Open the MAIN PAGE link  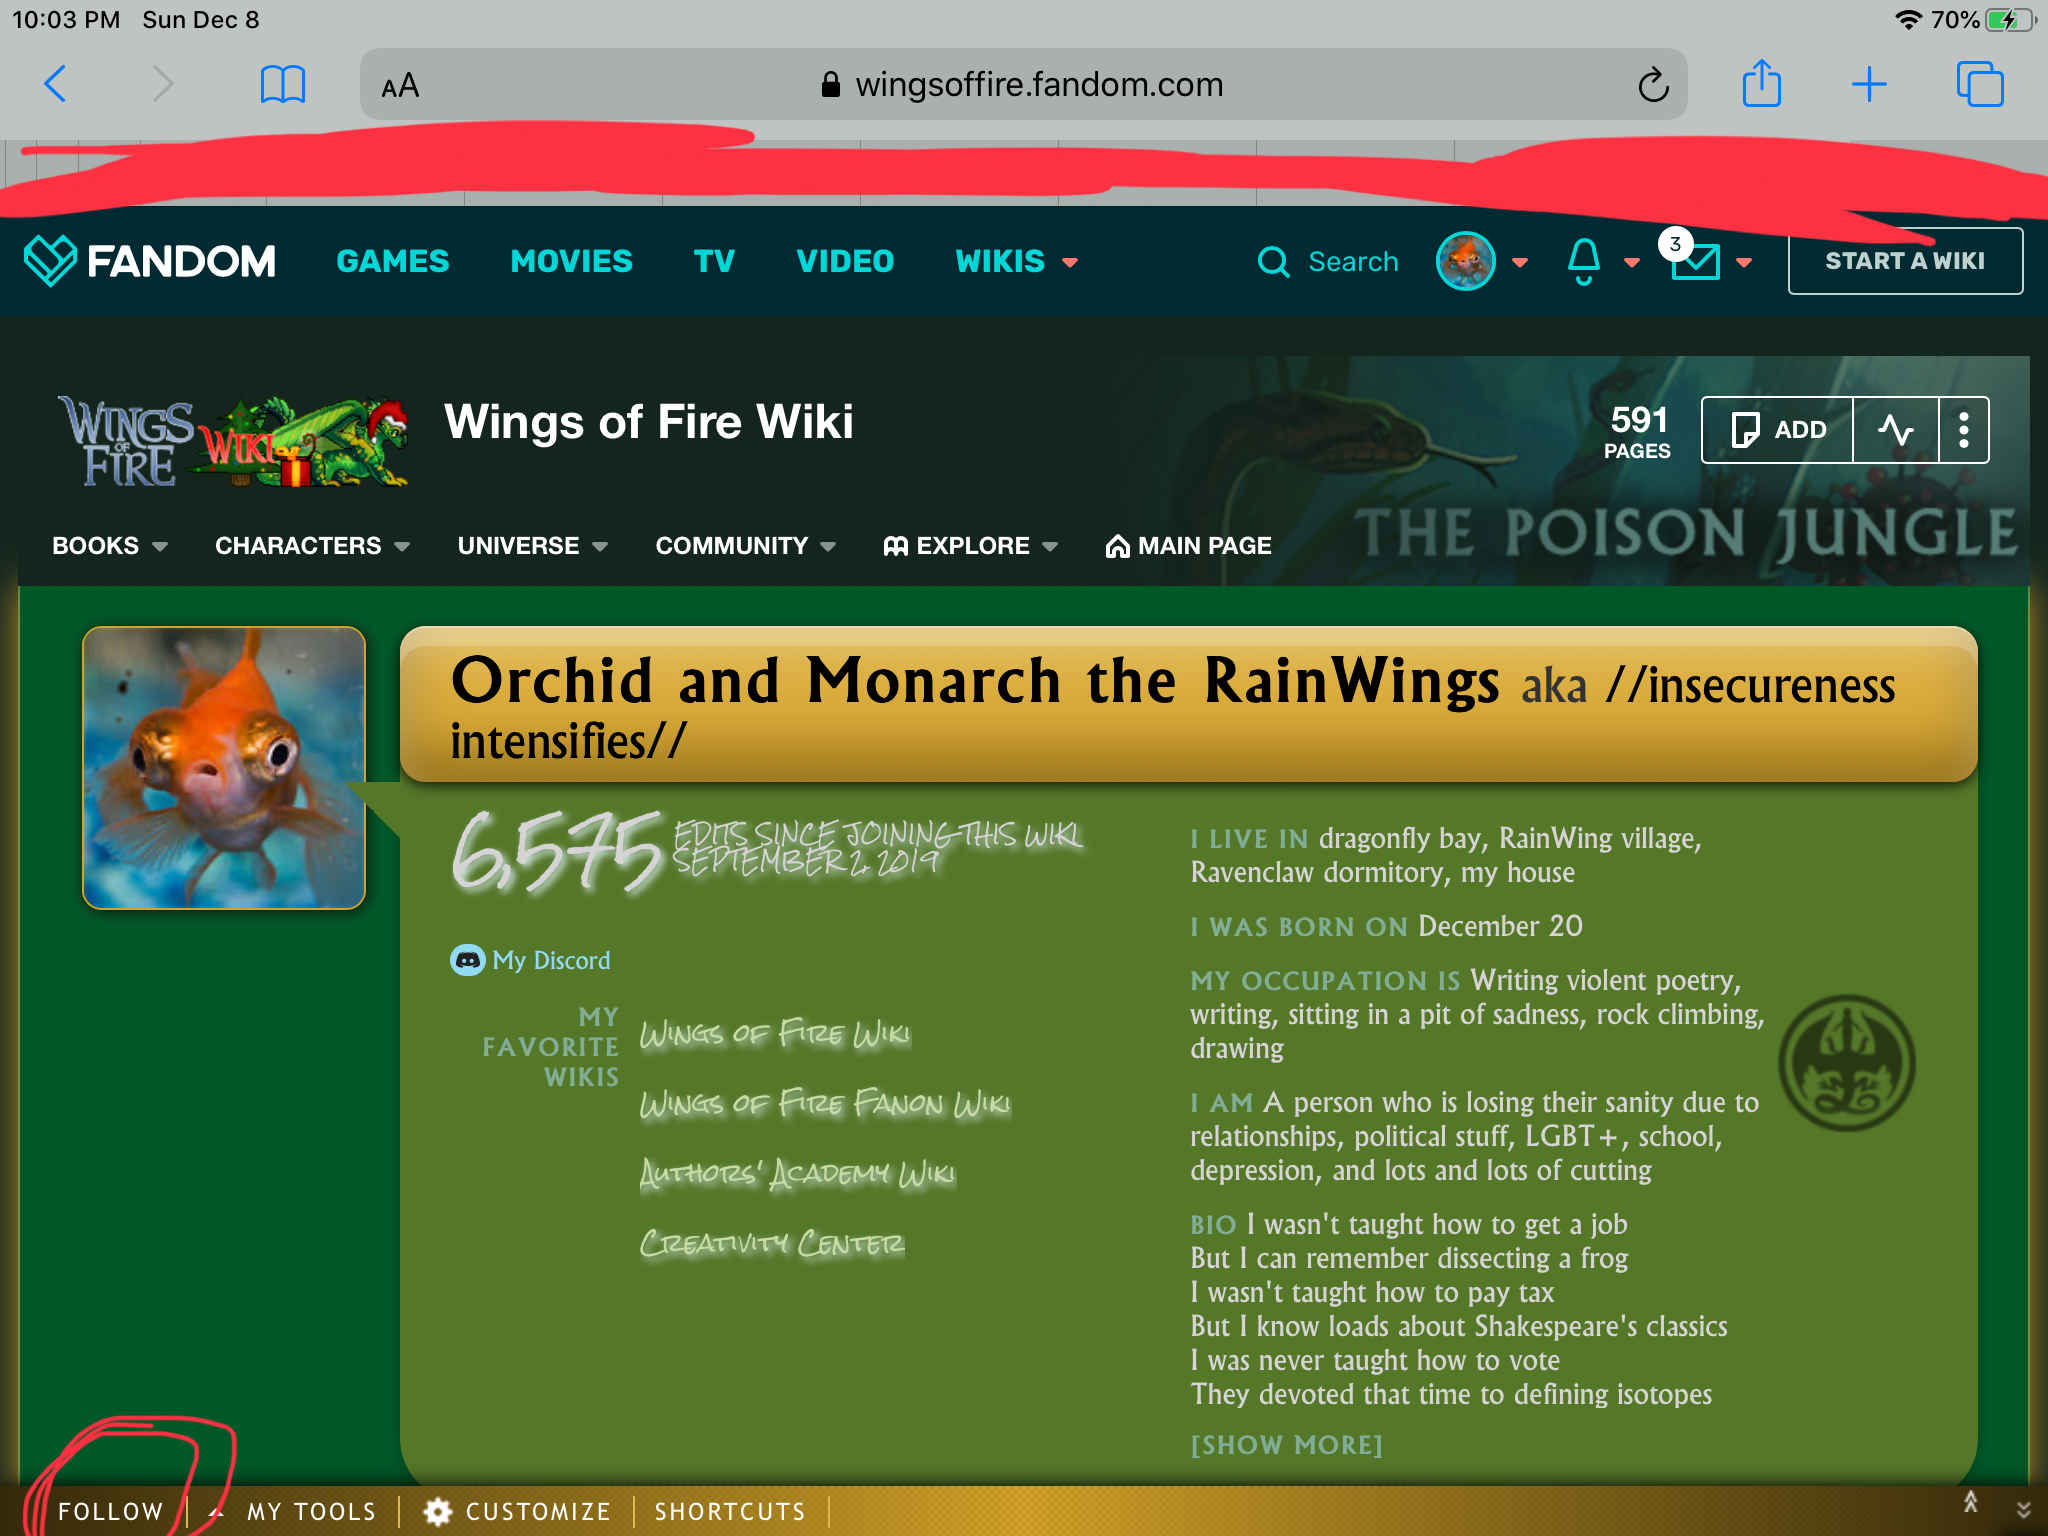point(1188,546)
